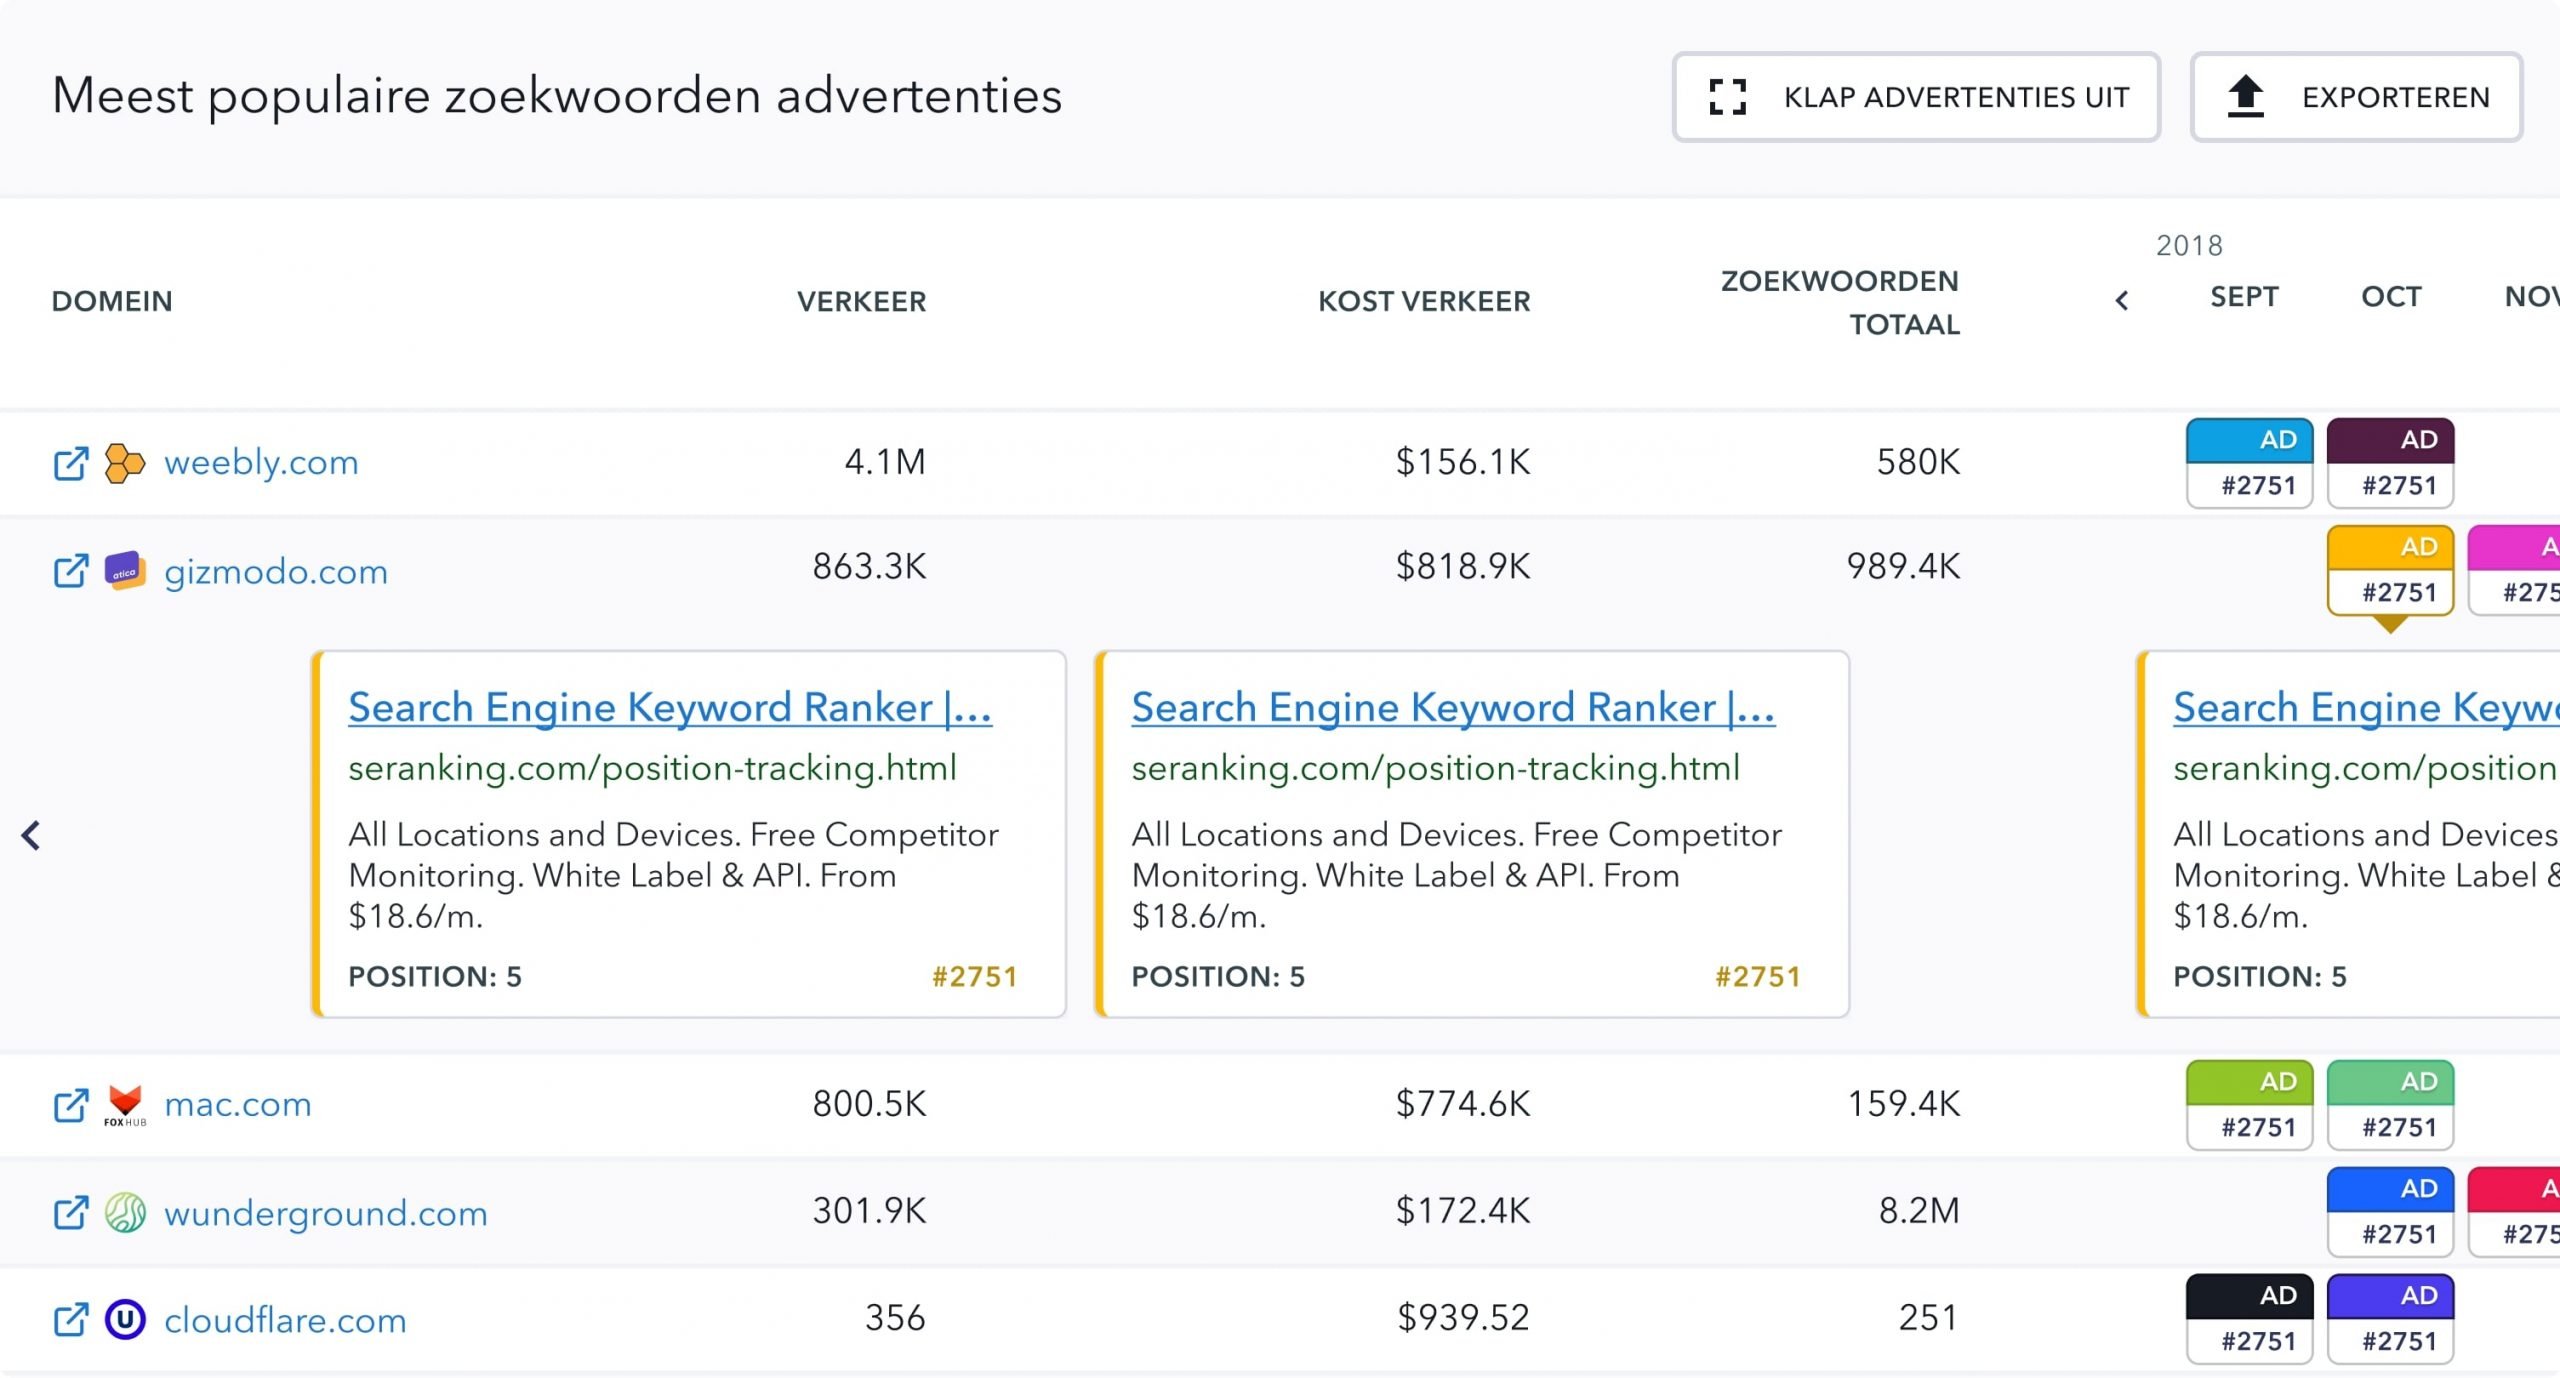Click the upload arrow icon in Exporteren
The width and height of the screenshot is (2560, 1378).
click(x=2245, y=97)
